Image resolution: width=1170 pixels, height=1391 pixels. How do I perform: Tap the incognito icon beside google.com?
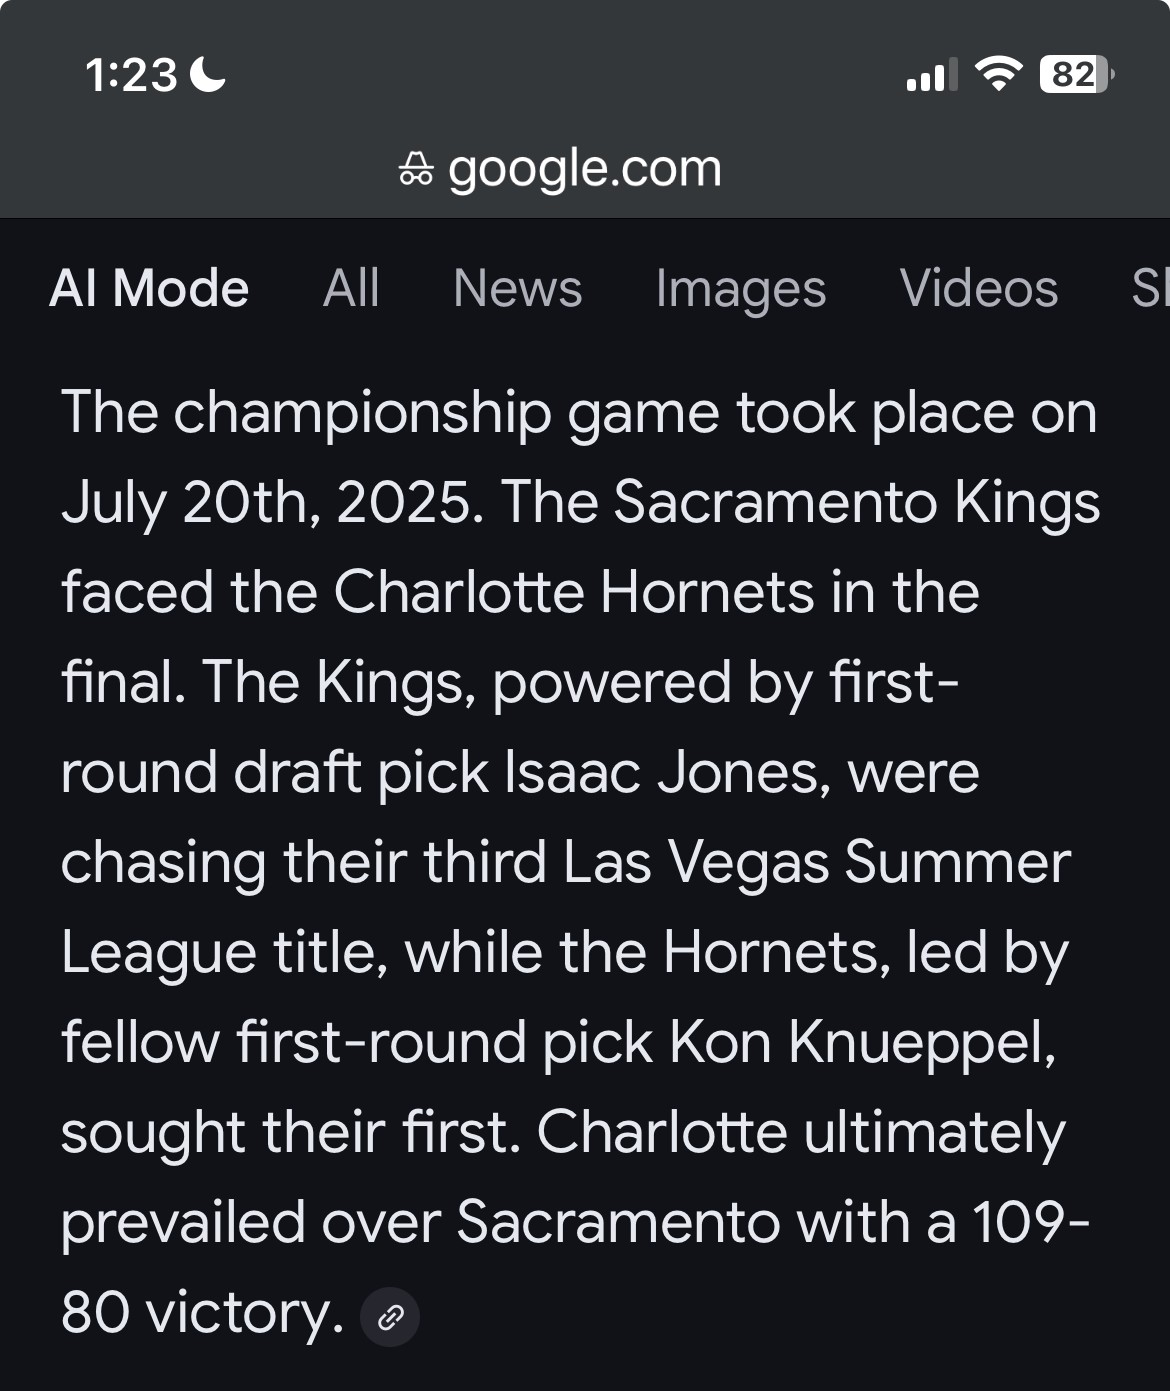416,169
